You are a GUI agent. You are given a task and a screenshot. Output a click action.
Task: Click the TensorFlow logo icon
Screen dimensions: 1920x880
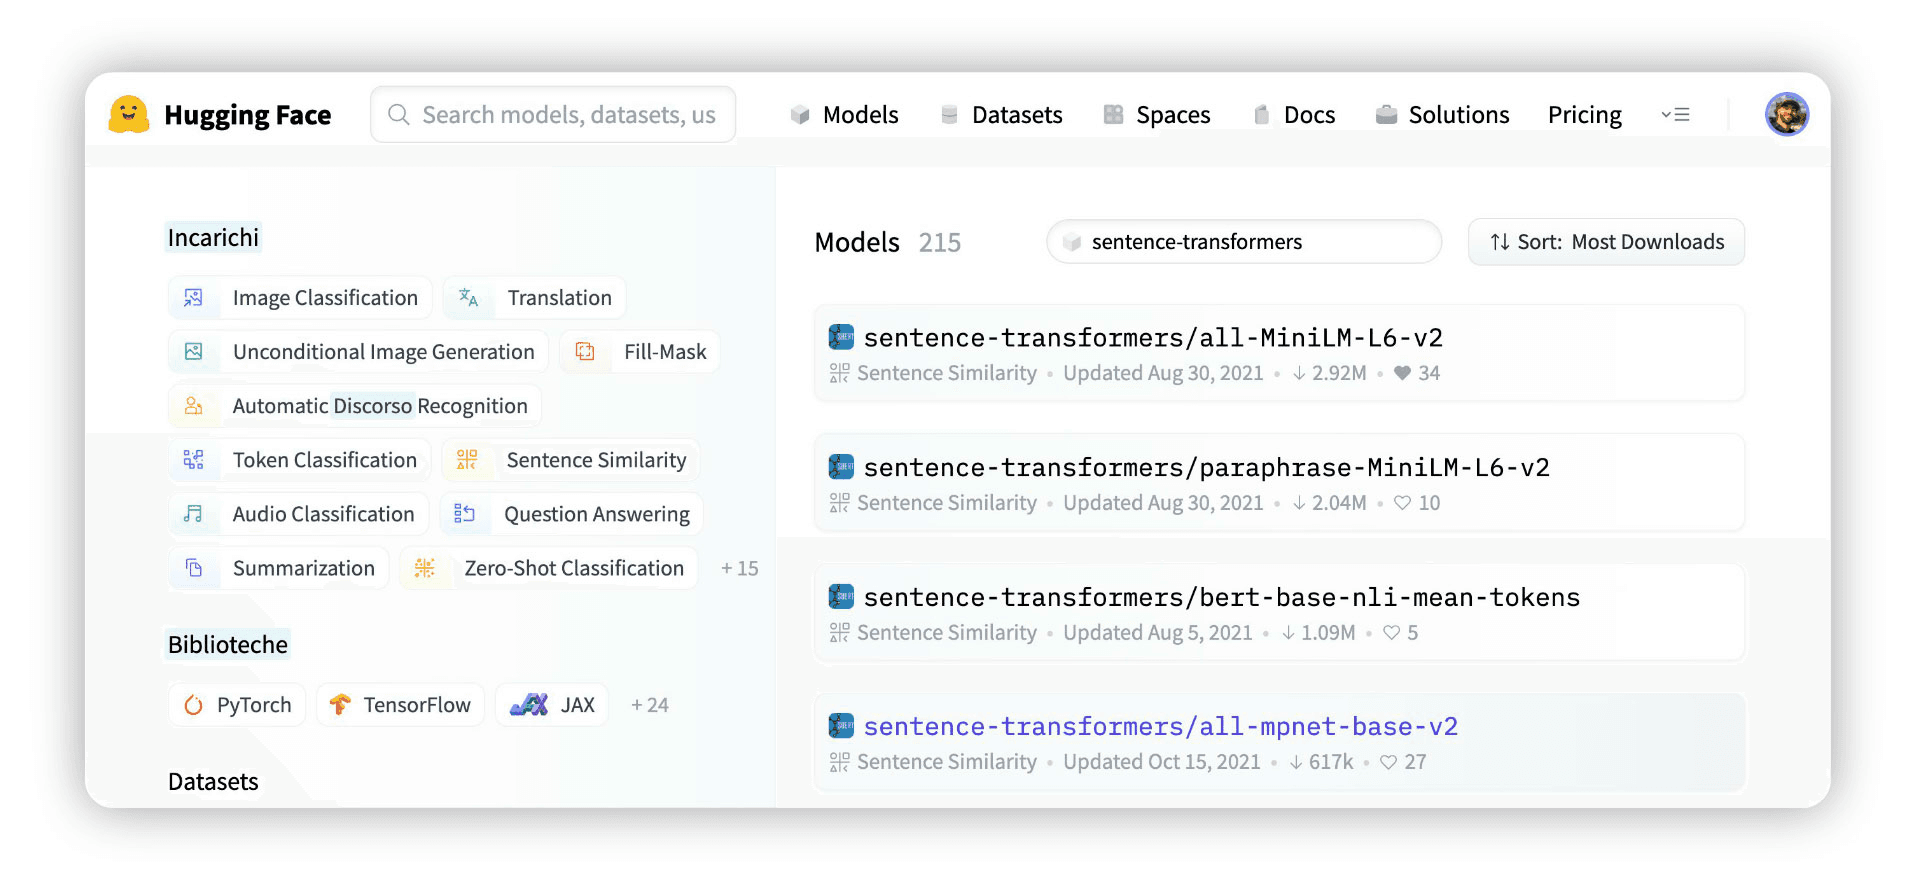[x=340, y=705]
